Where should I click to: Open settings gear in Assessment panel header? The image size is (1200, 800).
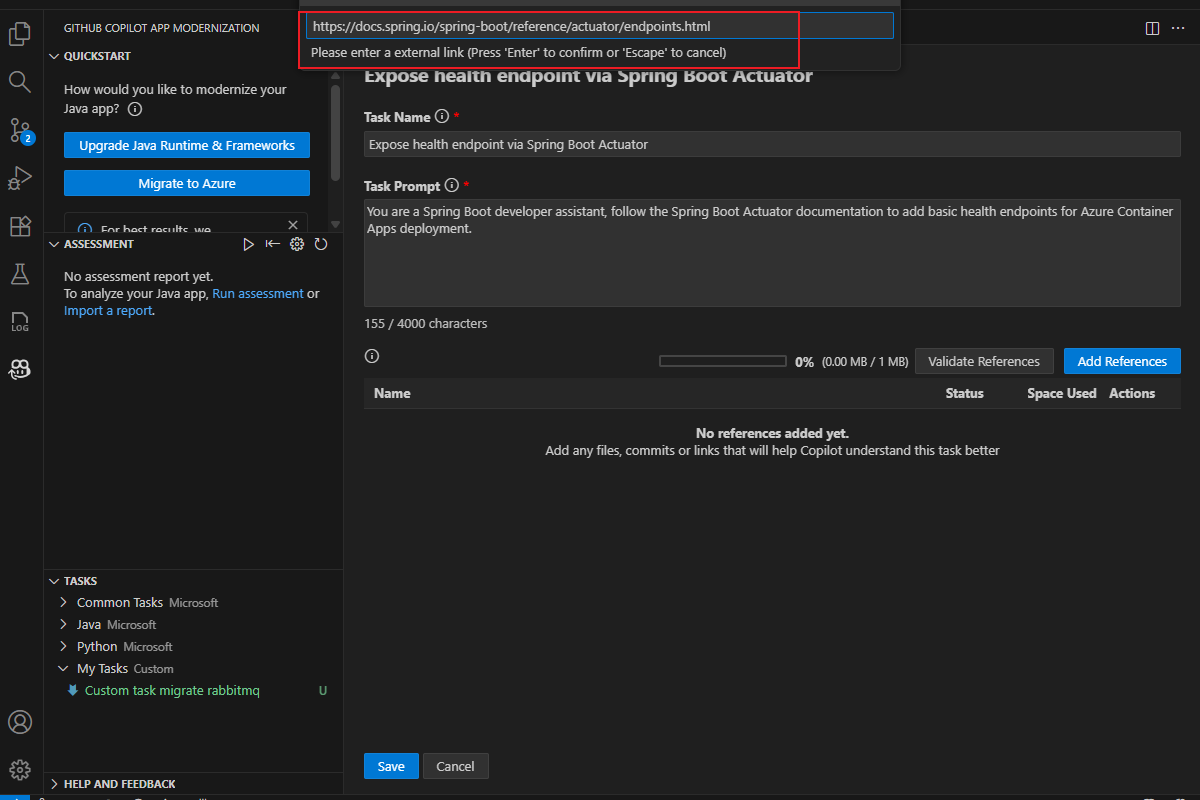pyautogui.click(x=296, y=243)
